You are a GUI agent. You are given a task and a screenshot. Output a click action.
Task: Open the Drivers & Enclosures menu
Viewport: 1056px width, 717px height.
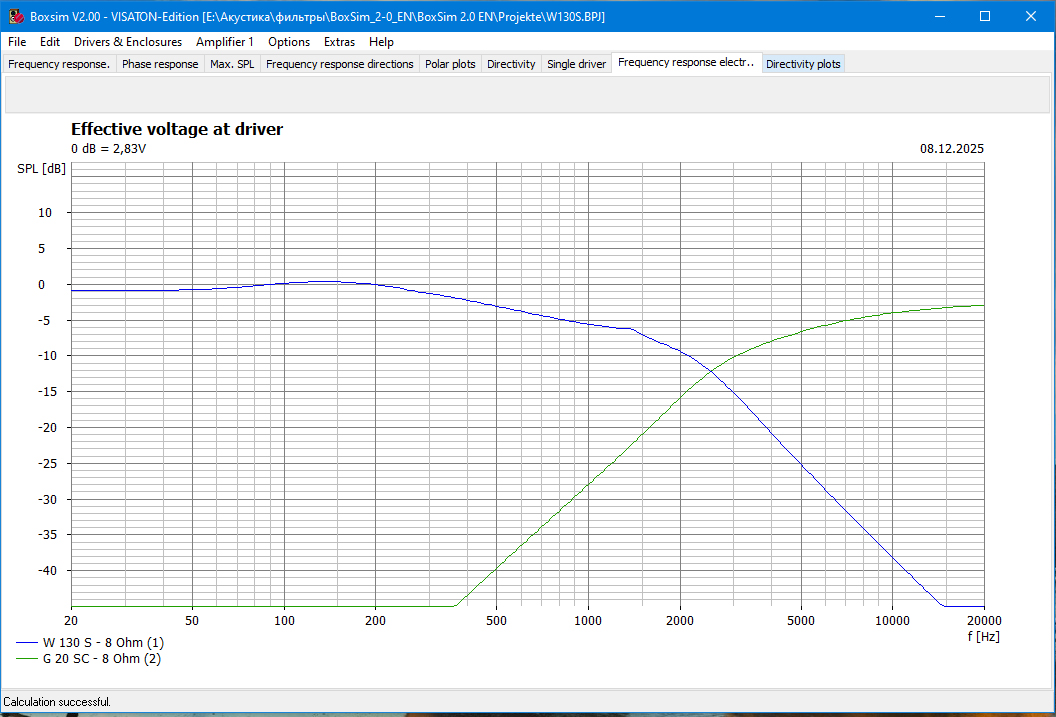coord(128,42)
